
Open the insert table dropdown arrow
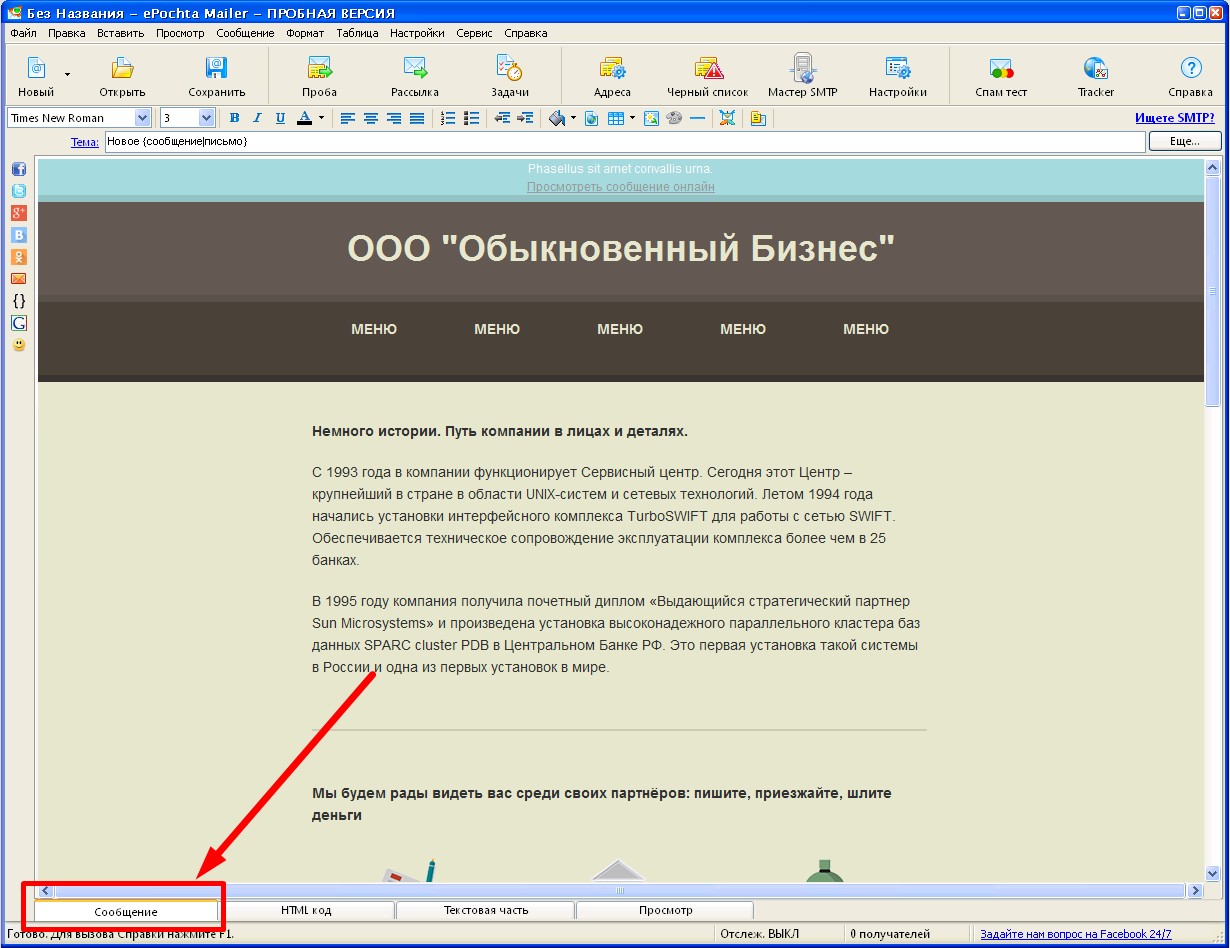[632, 118]
